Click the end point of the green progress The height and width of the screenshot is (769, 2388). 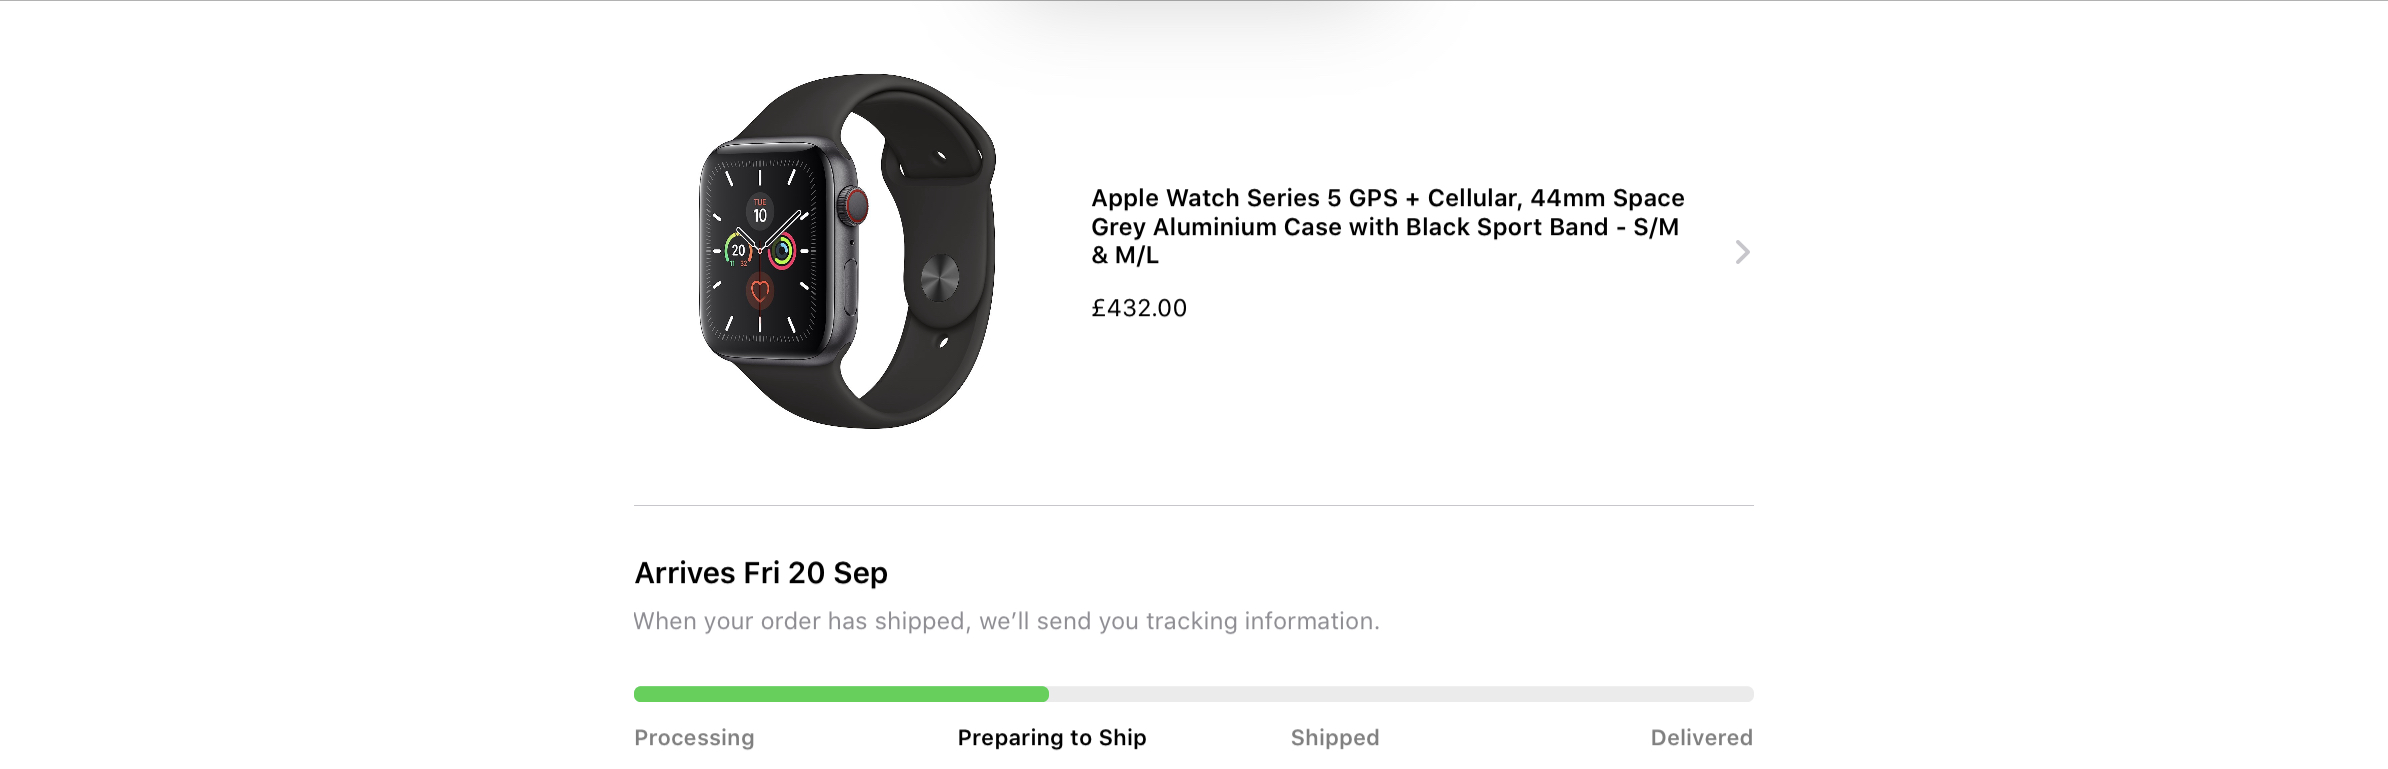(1044, 694)
